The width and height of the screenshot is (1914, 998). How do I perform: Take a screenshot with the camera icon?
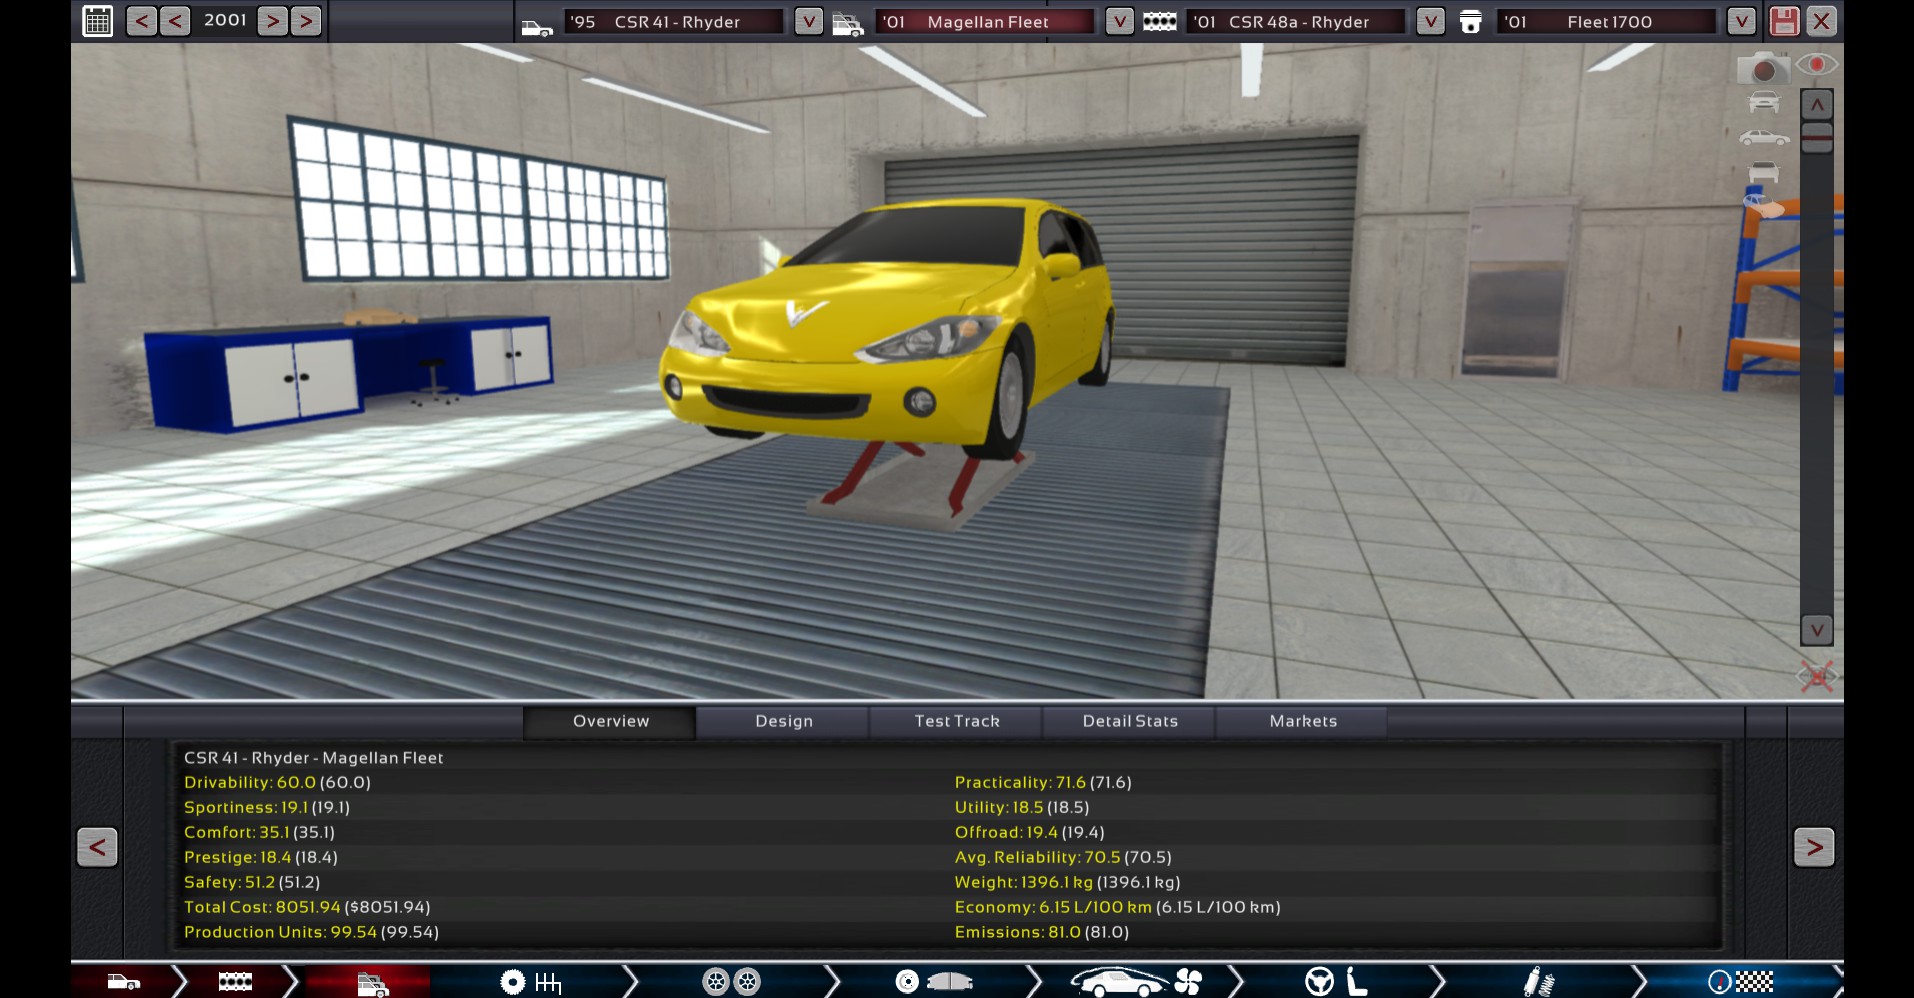click(1762, 69)
